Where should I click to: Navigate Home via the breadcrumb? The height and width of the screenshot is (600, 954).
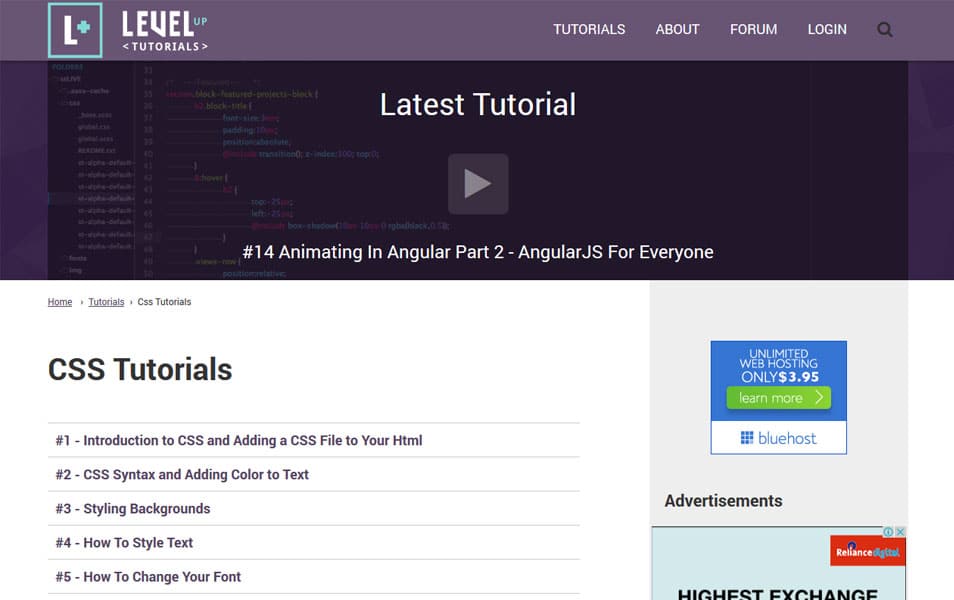(x=59, y=301)
